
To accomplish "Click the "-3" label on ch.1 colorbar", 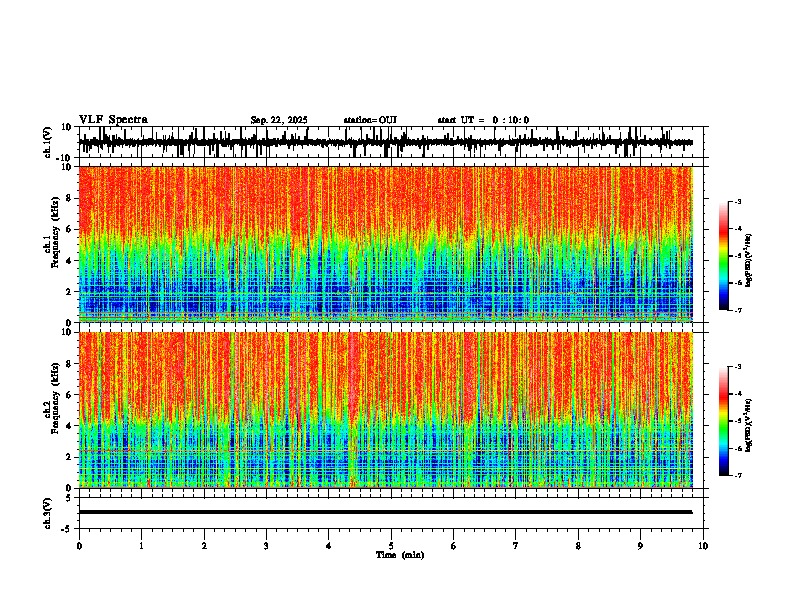I will tap(737, 201).
